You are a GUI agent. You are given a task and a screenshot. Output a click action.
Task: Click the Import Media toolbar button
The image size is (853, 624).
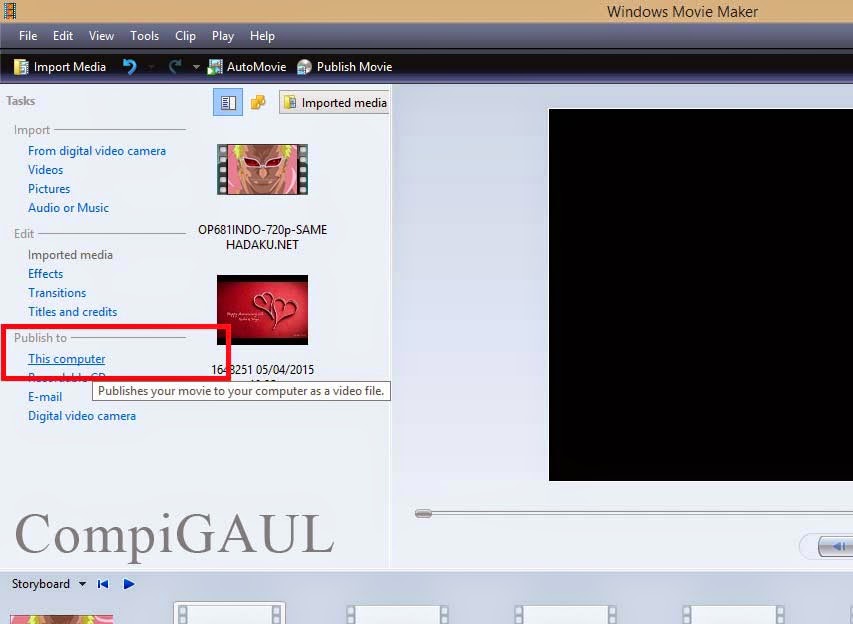point(60,67)
